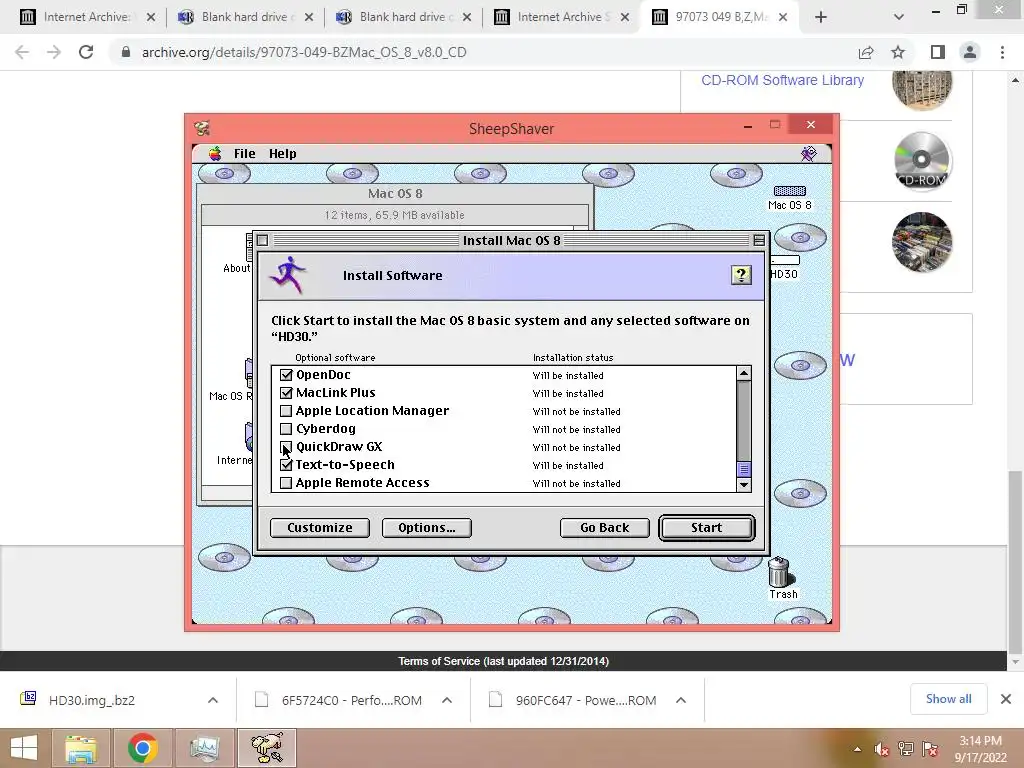
Task: Click Terms of Service footer text
Action: point(504,662)
